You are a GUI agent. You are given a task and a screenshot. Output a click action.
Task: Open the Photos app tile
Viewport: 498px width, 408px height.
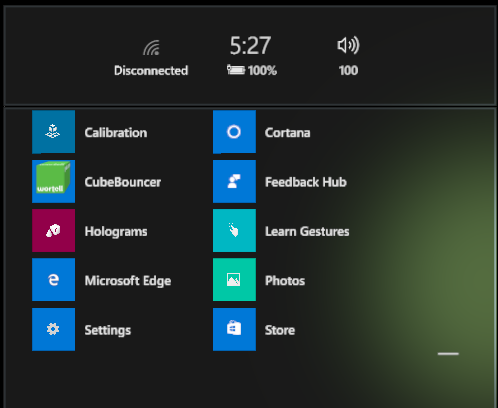pos(234,280)
